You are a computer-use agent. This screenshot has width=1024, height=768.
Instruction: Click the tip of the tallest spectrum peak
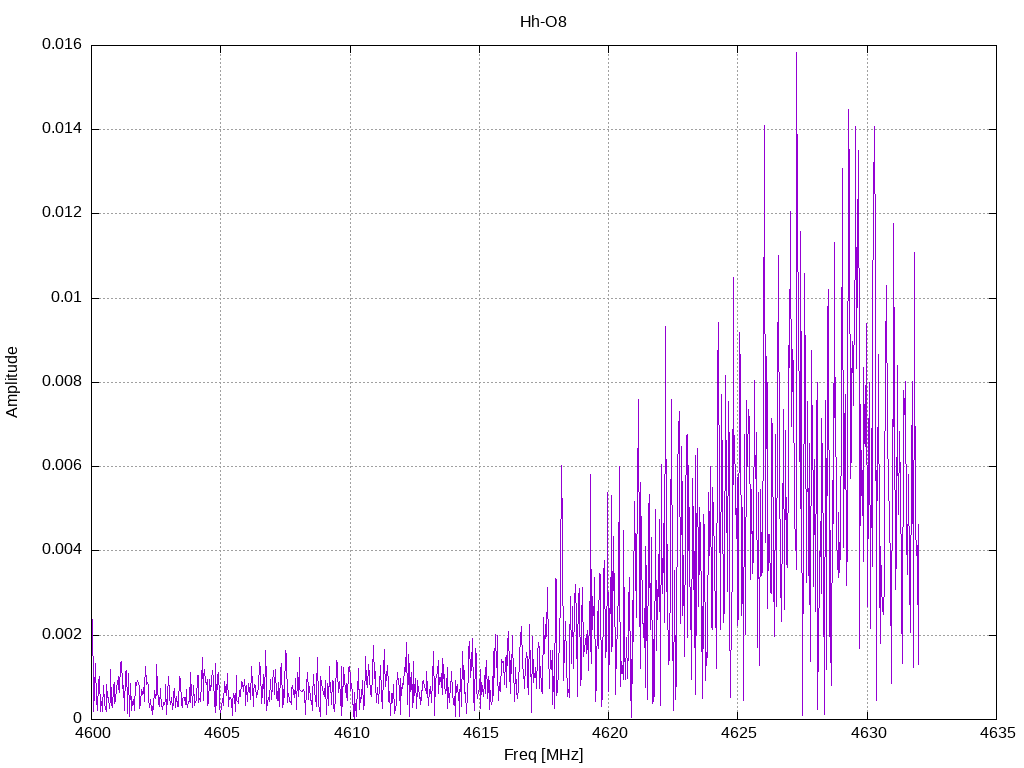tap(796, 53)
